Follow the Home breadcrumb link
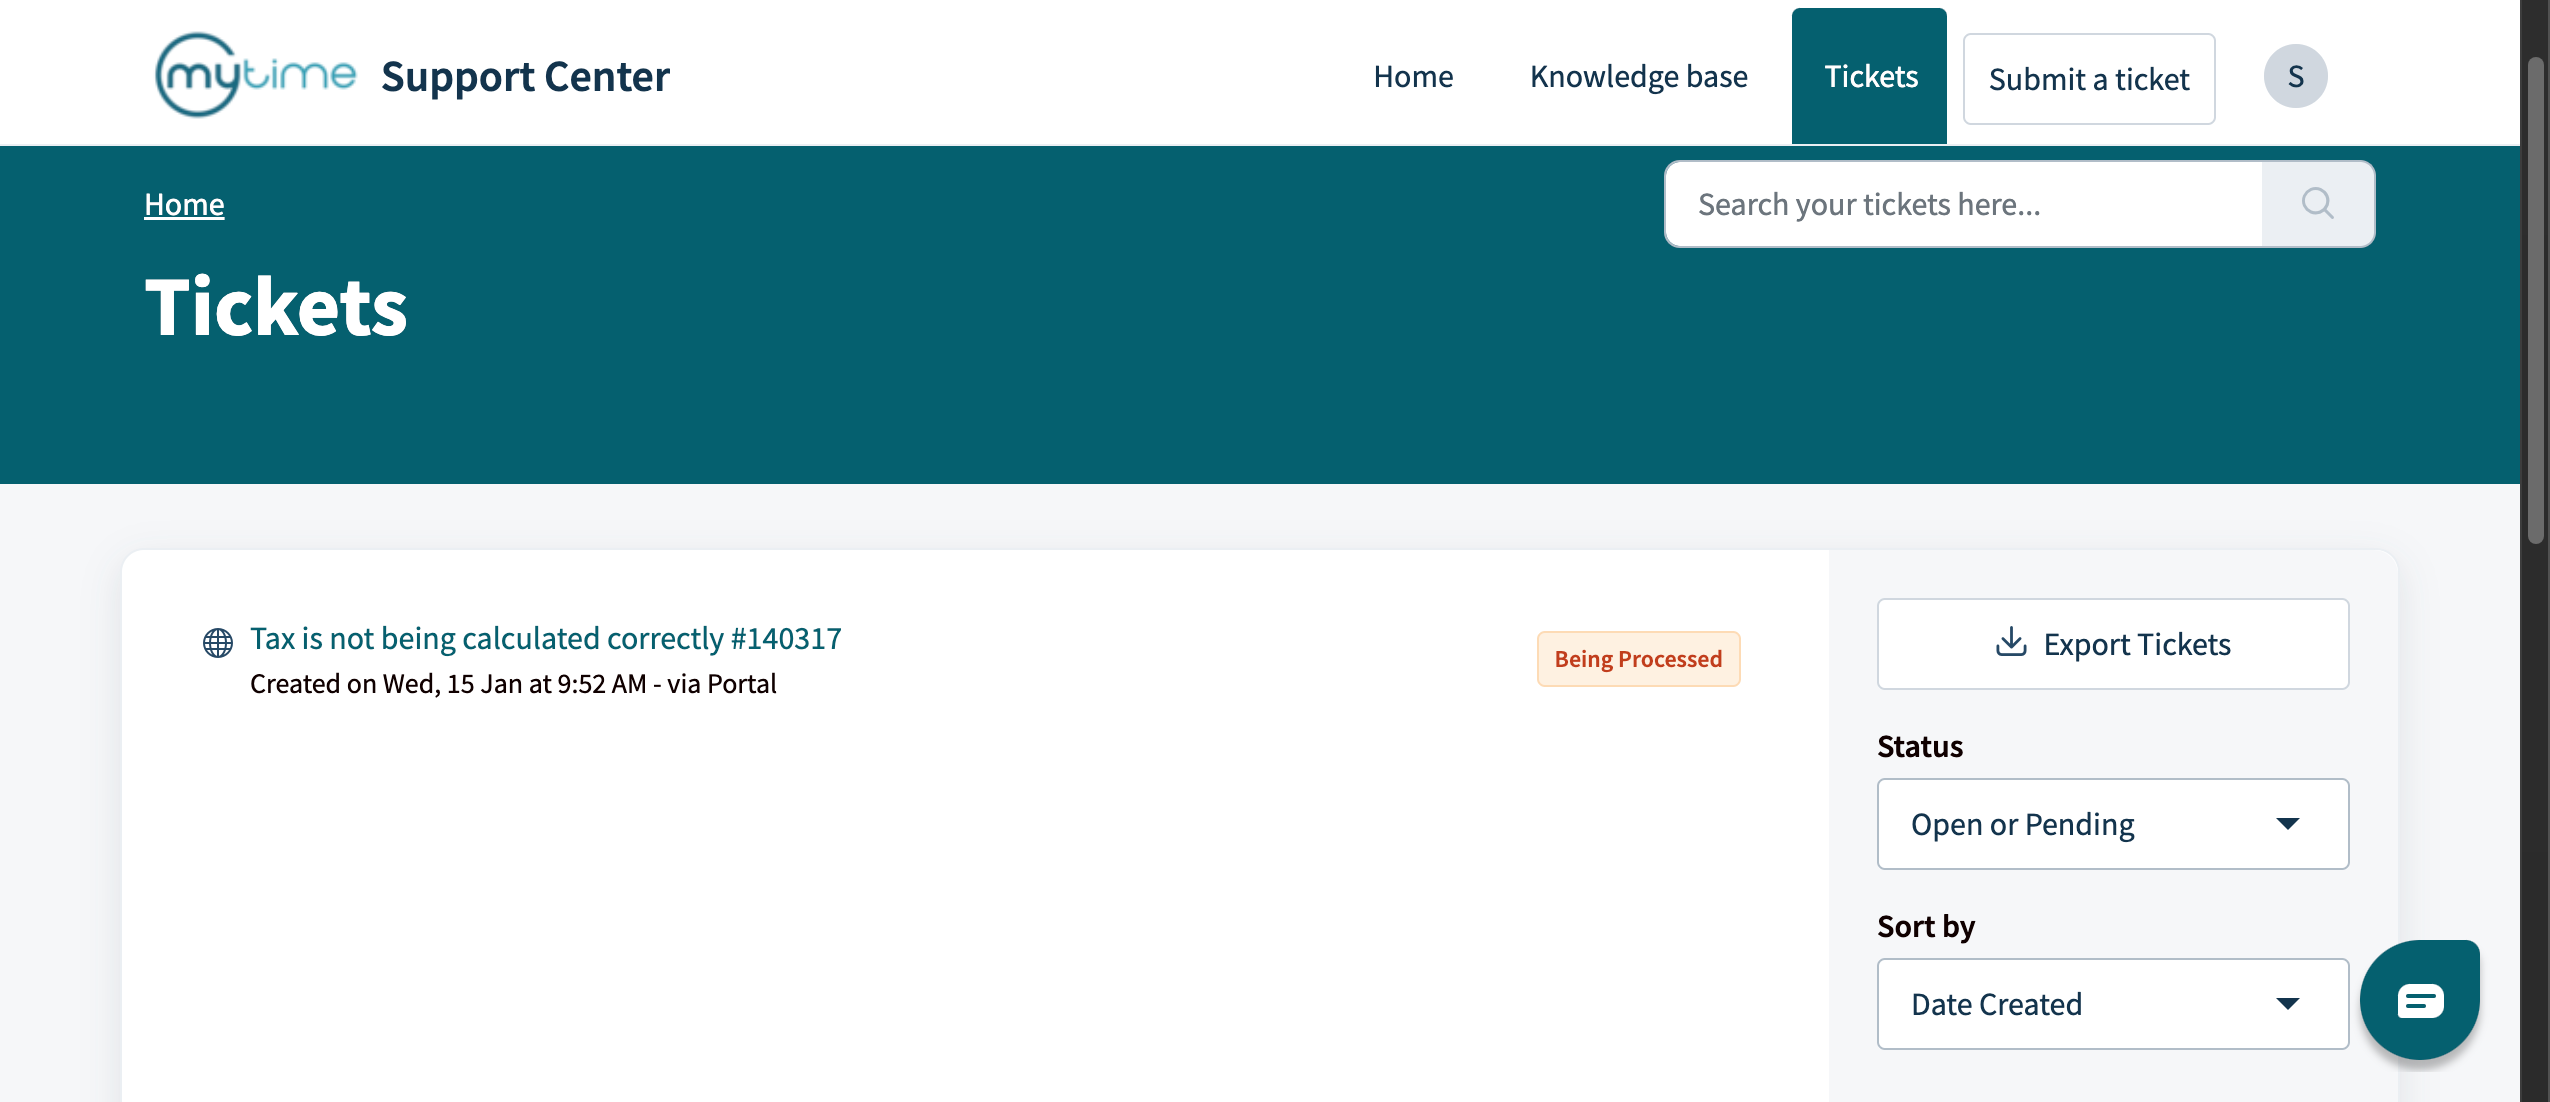 tap(184, 204)
